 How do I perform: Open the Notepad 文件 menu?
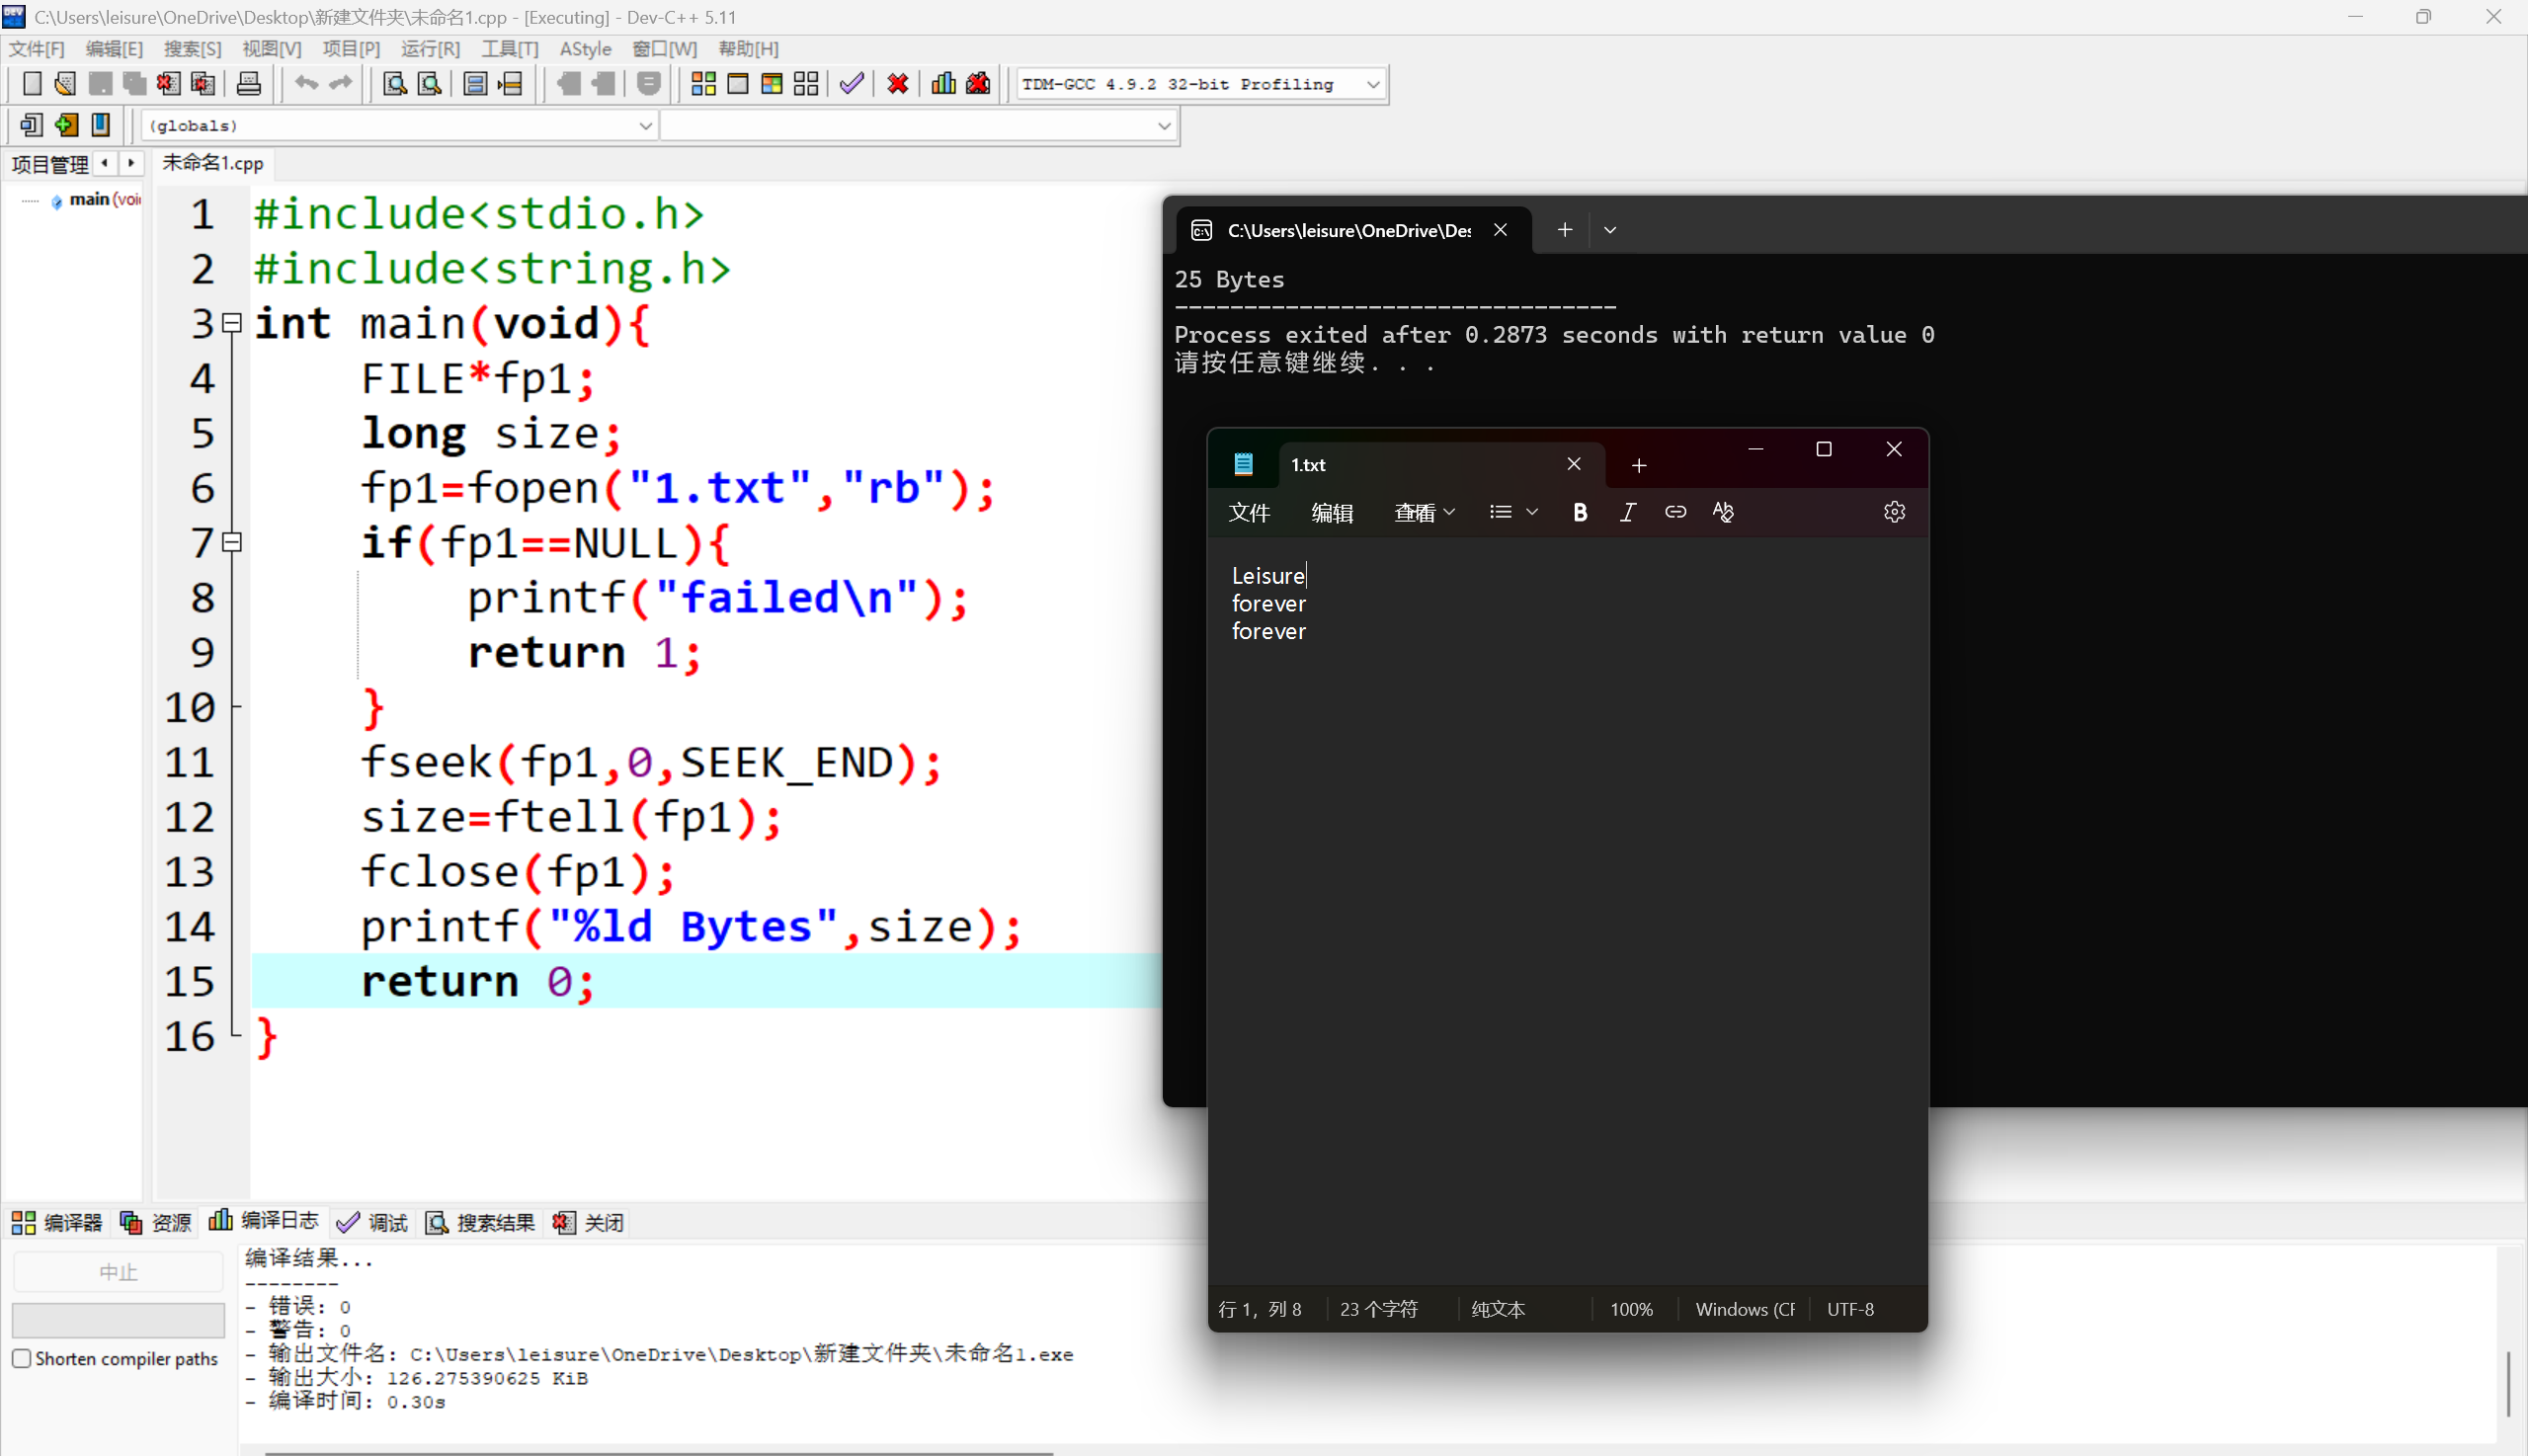coord(1249,513)
